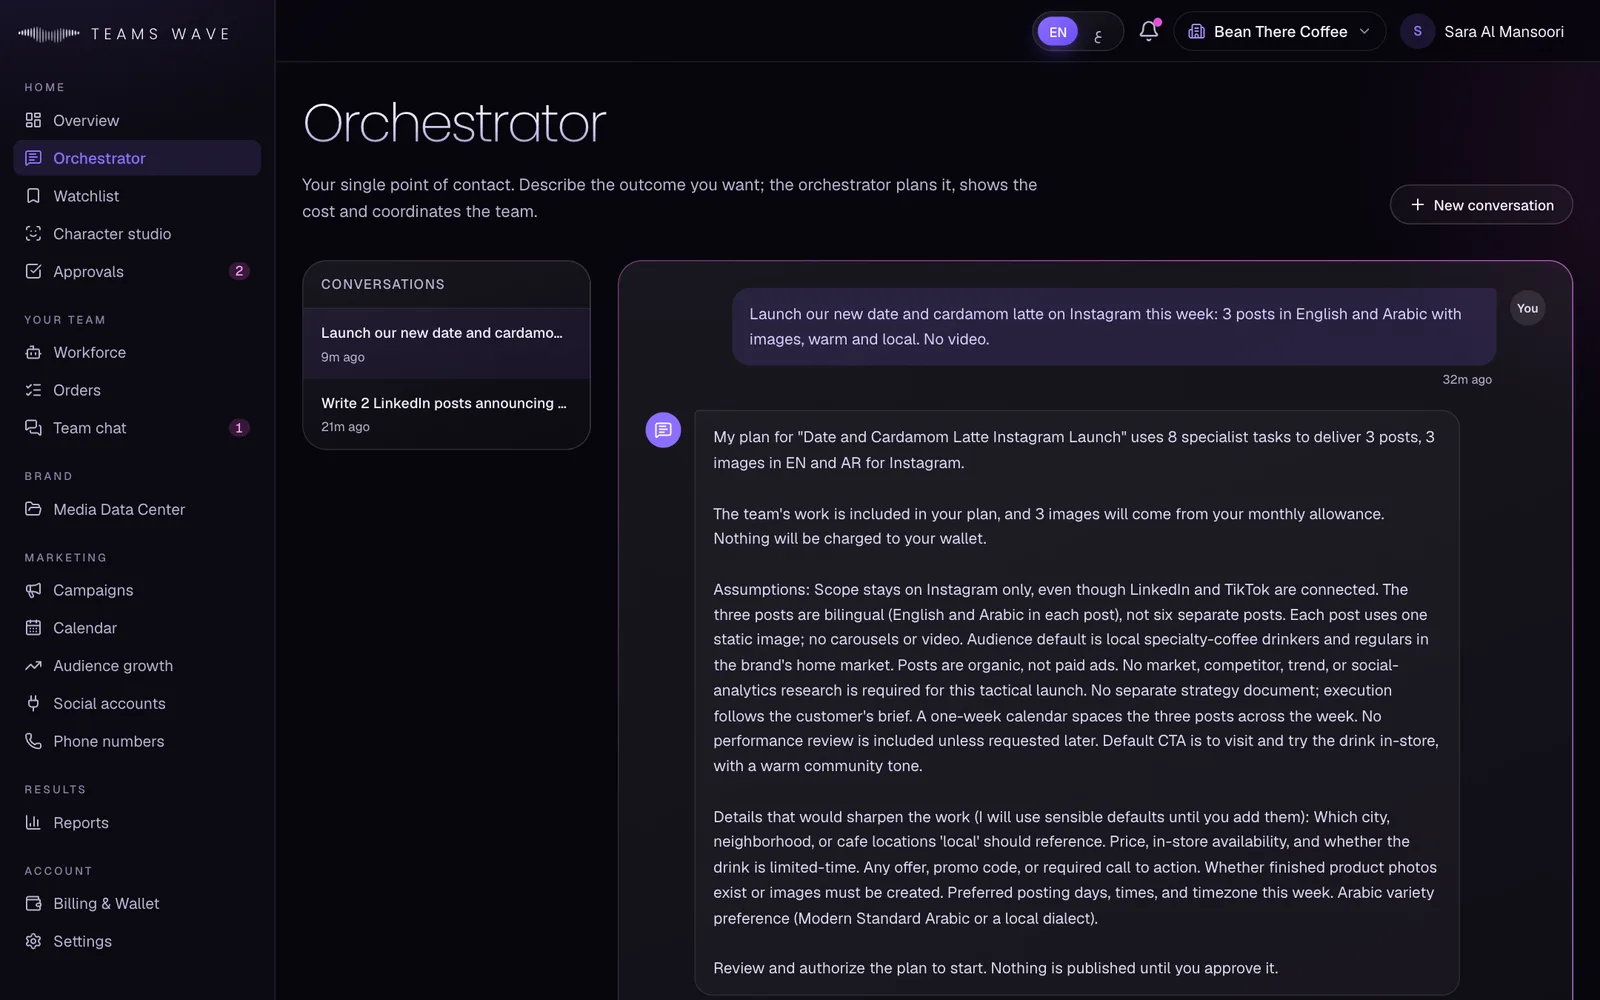
Task: Click the Campaigns megaphone icon
Action: coord(33,590)
